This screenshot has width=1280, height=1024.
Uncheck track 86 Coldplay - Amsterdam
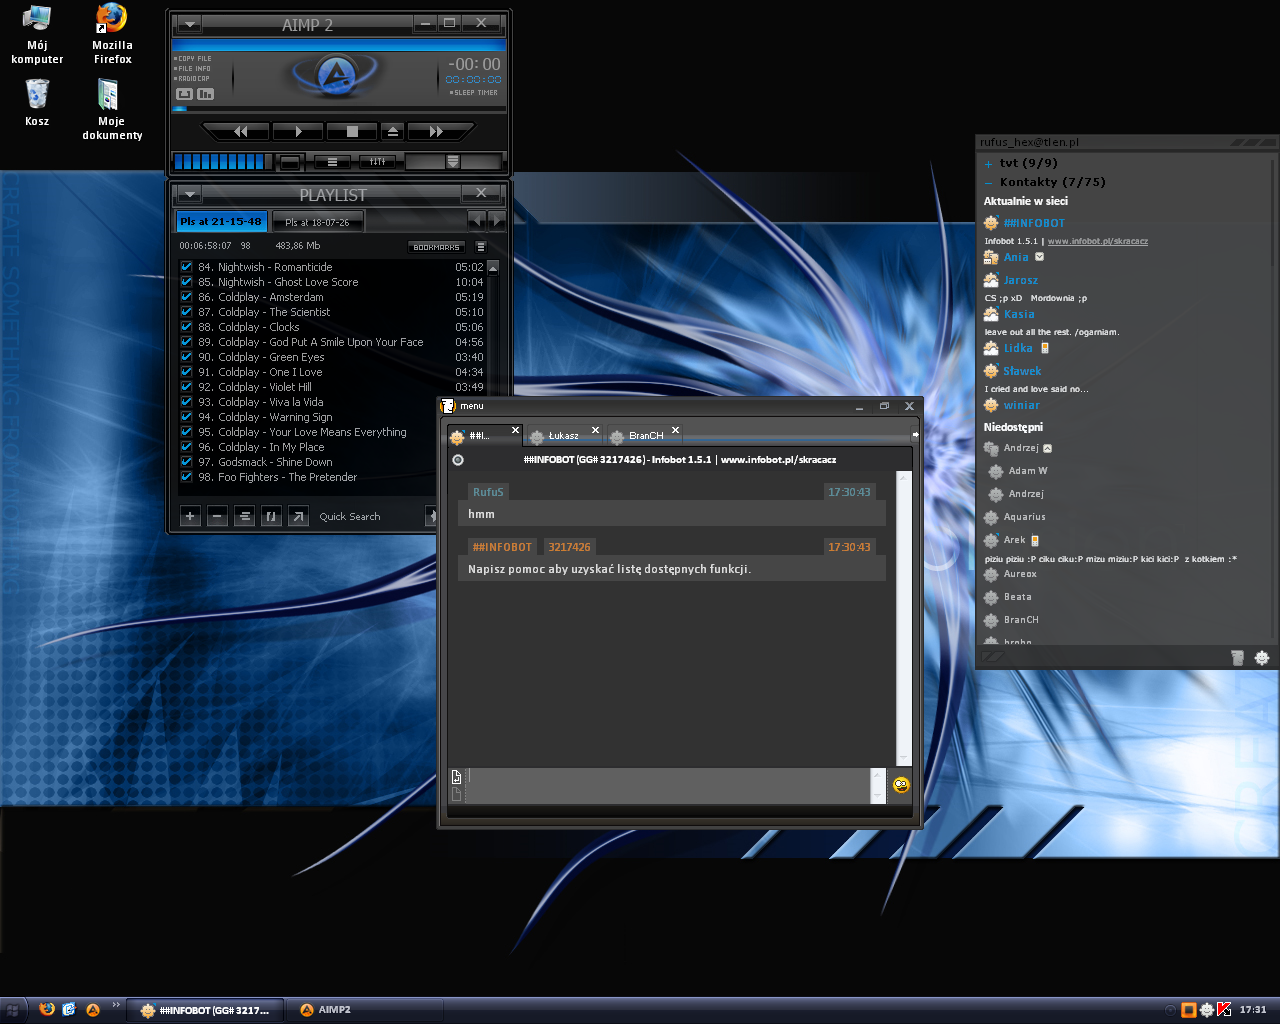[x=186, y=297]
